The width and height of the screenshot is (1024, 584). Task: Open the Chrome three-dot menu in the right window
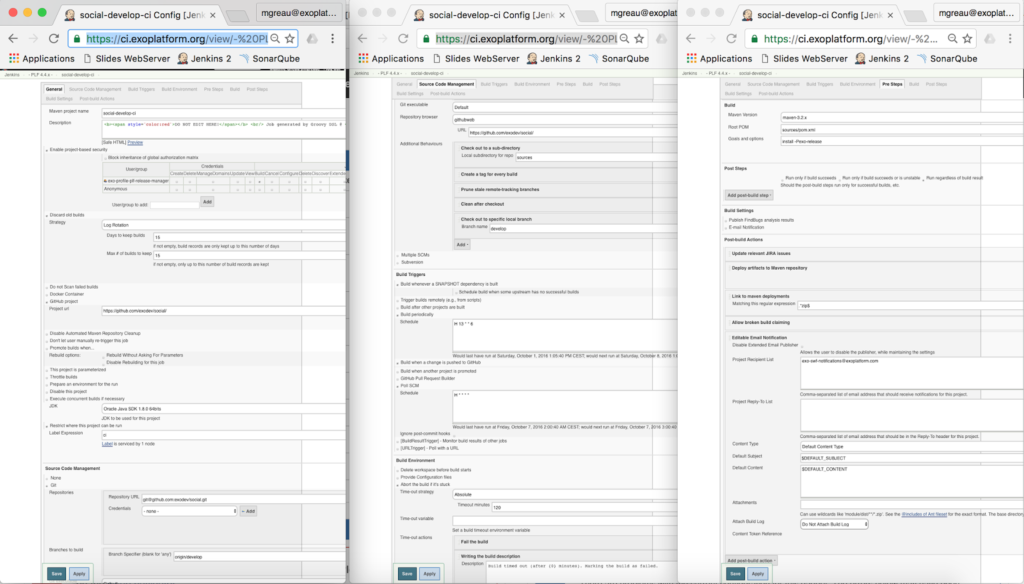[x=1011, y=38]
